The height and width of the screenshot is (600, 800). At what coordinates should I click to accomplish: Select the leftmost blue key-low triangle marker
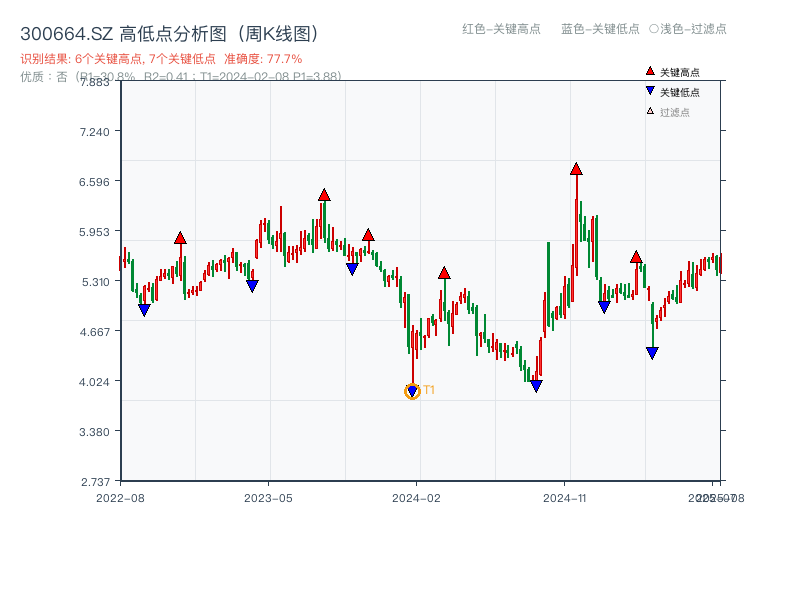point(144,310)
